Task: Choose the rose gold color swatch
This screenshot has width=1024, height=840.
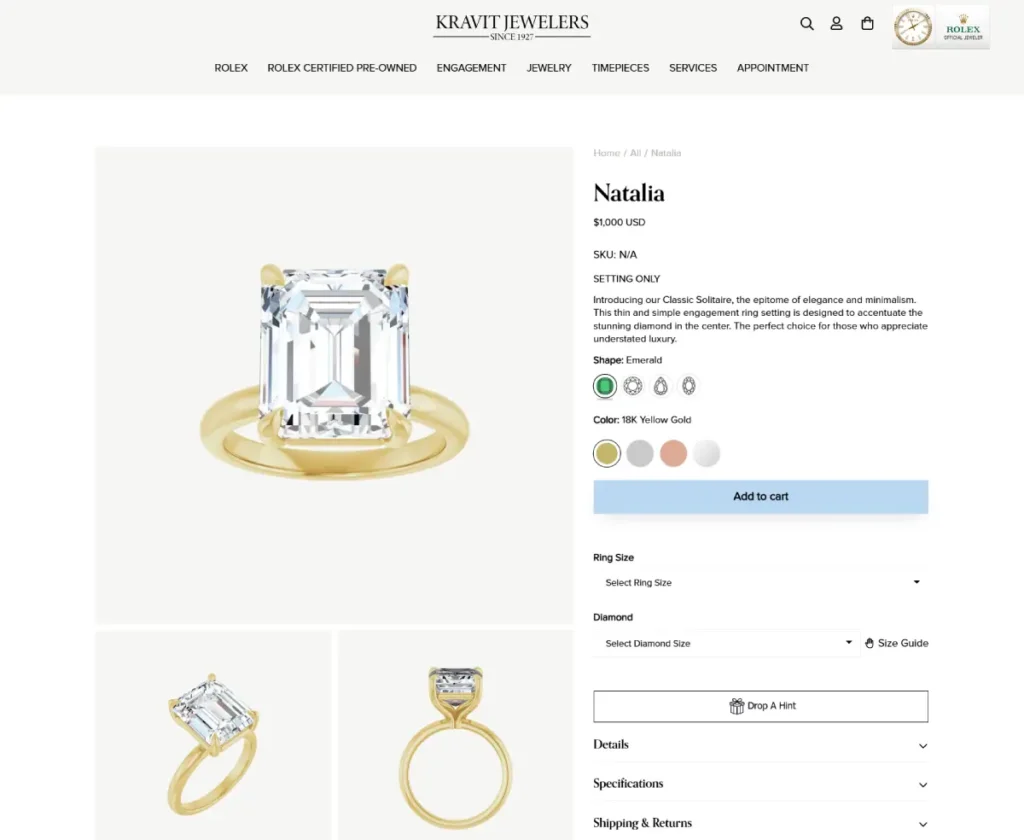Action: tap(673, 454)
